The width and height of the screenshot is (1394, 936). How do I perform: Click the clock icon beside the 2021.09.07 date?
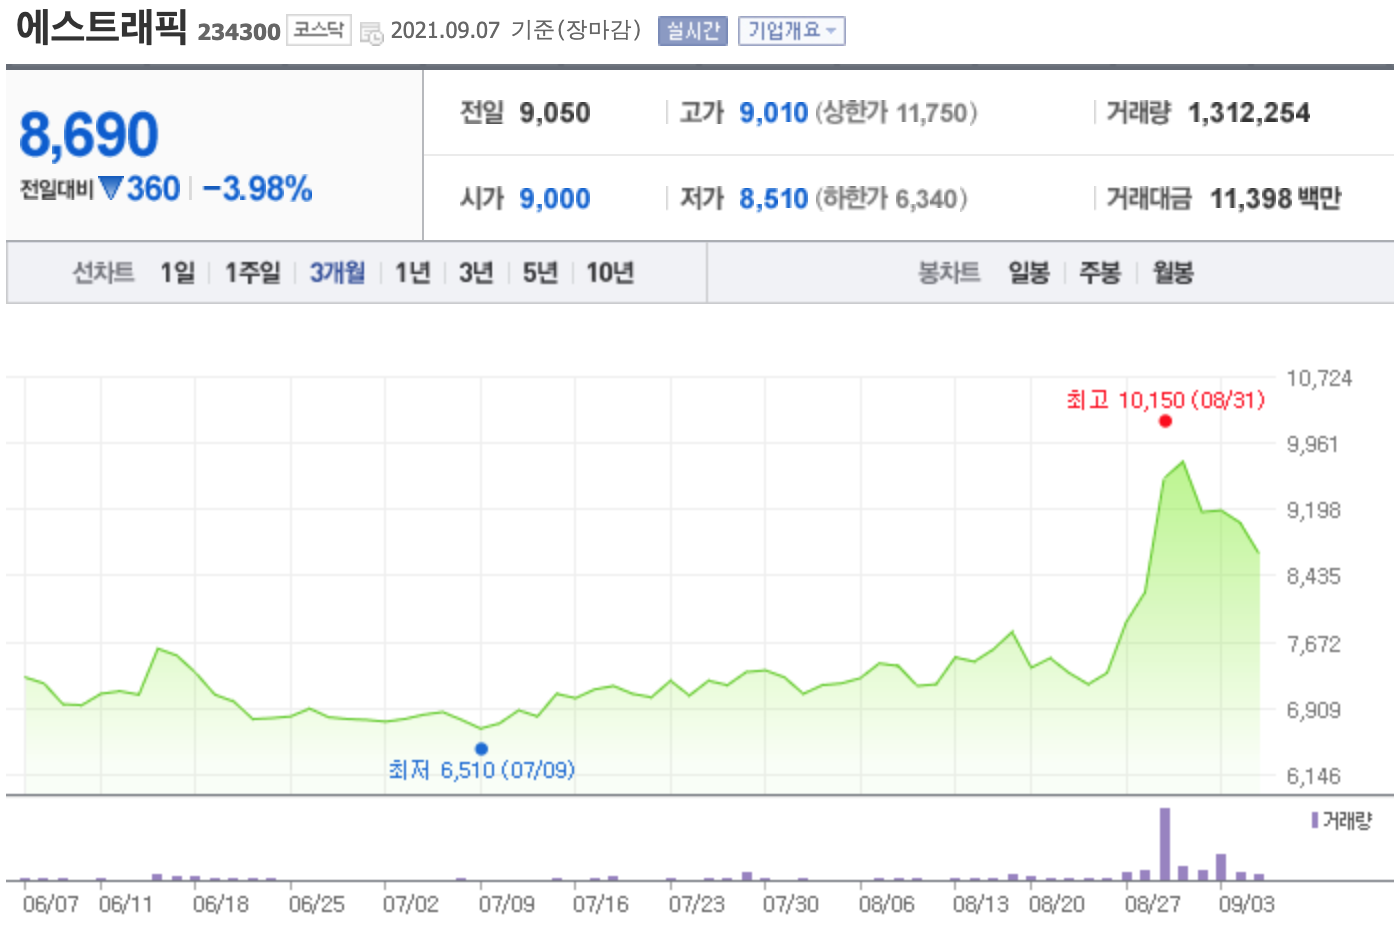pyautogui.click(x=371, y=33)
